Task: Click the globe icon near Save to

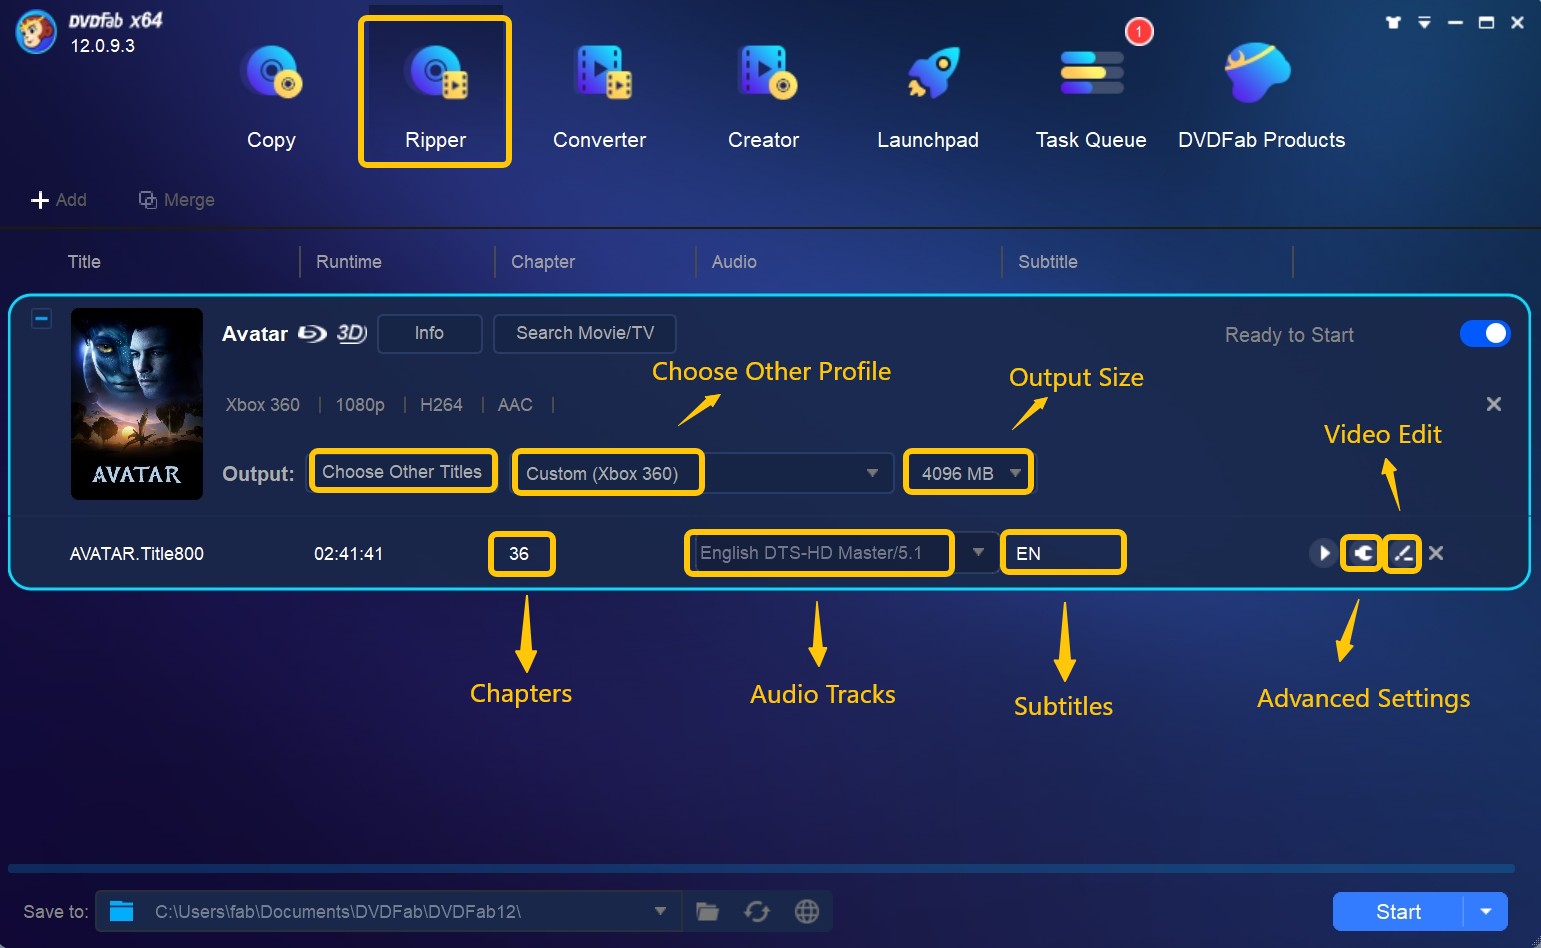Action: click(806, 911)
